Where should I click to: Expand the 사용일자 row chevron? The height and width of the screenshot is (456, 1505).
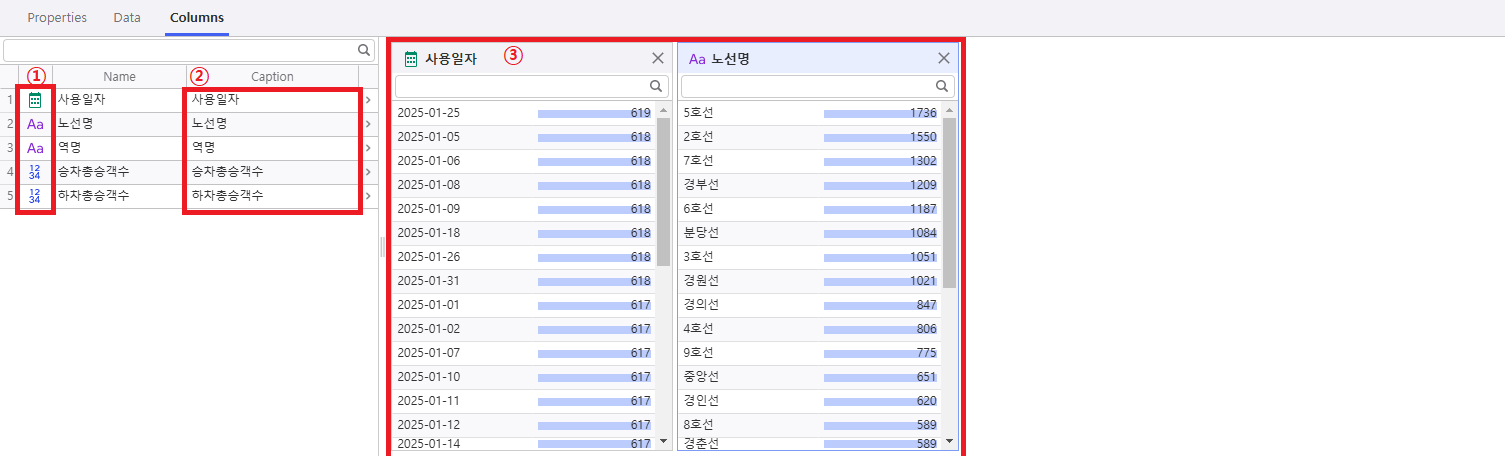[x=368, y=100]
